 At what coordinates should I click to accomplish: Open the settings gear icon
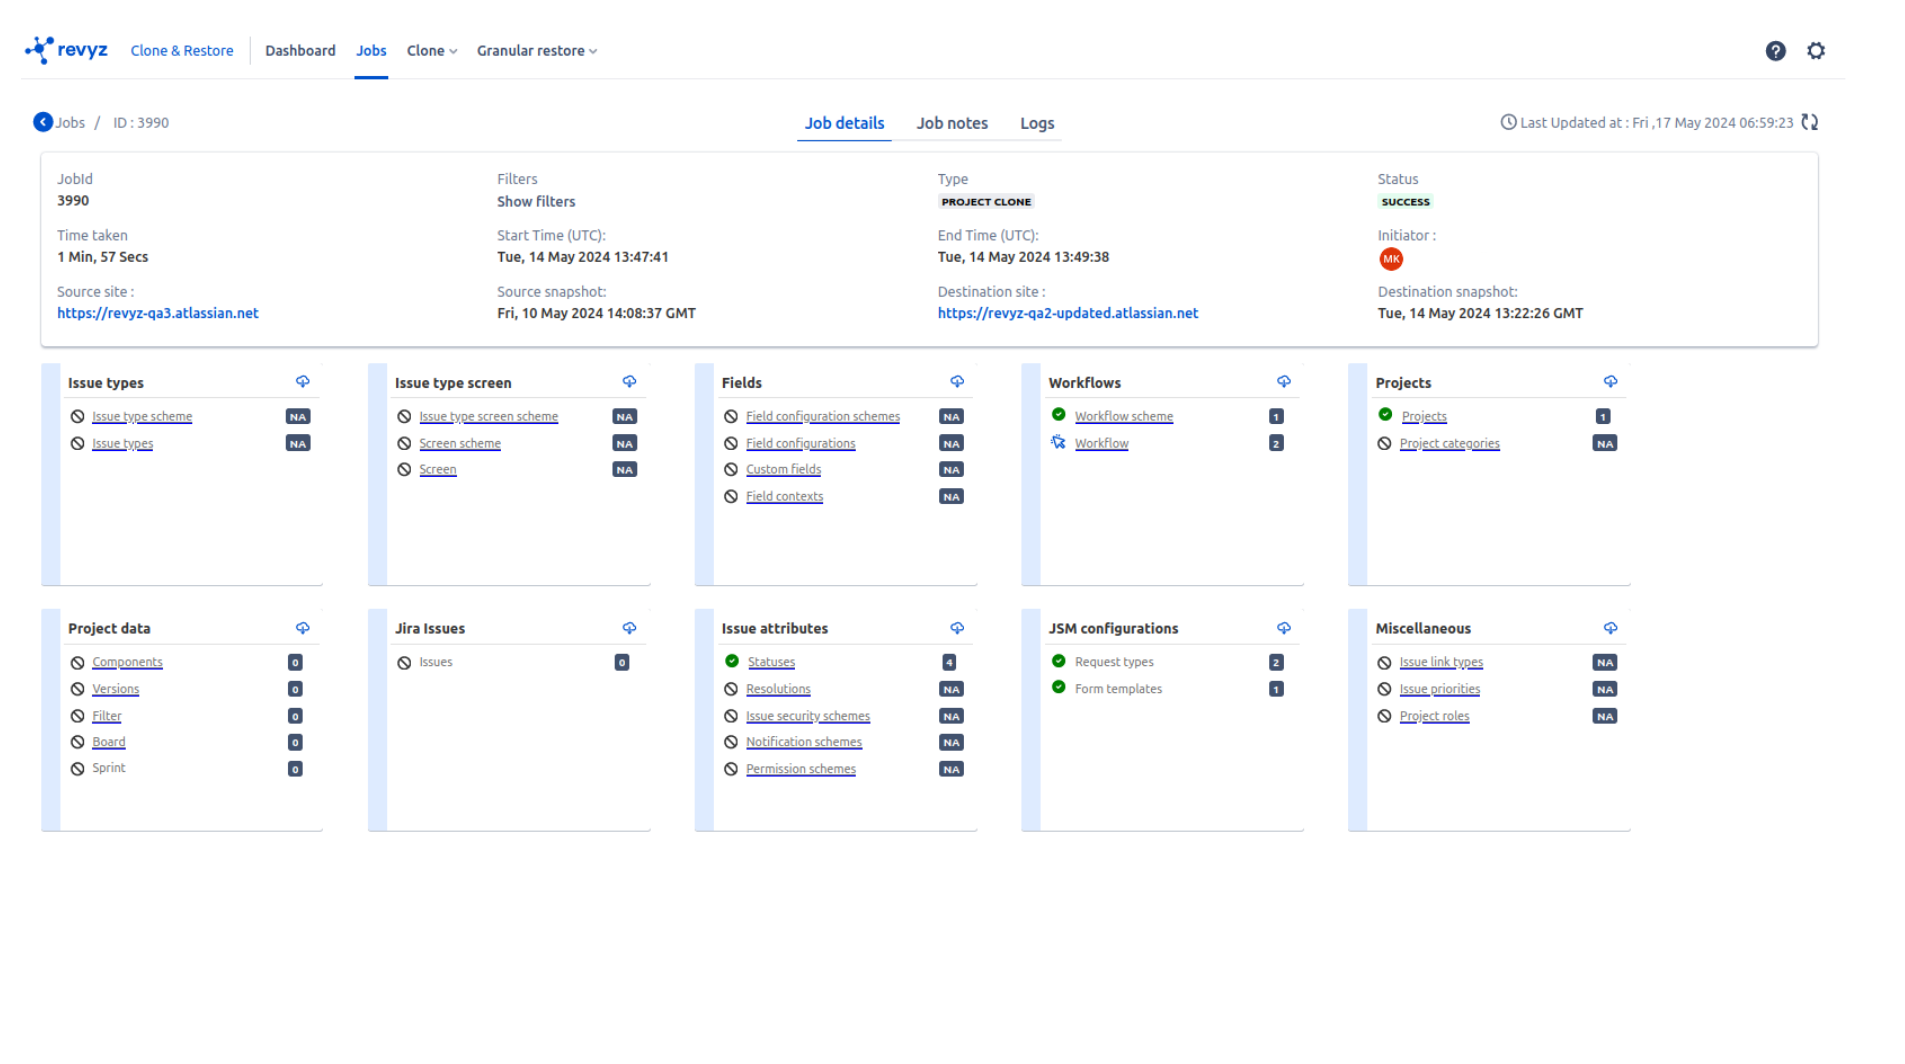point(1816,51)
